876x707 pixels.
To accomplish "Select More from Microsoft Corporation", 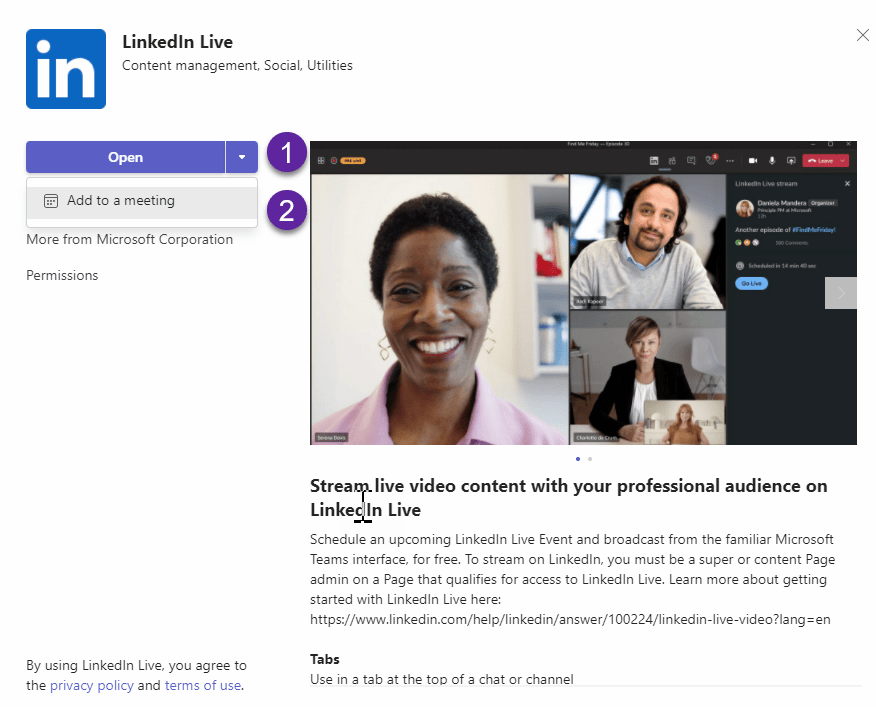I will (129, 239).
